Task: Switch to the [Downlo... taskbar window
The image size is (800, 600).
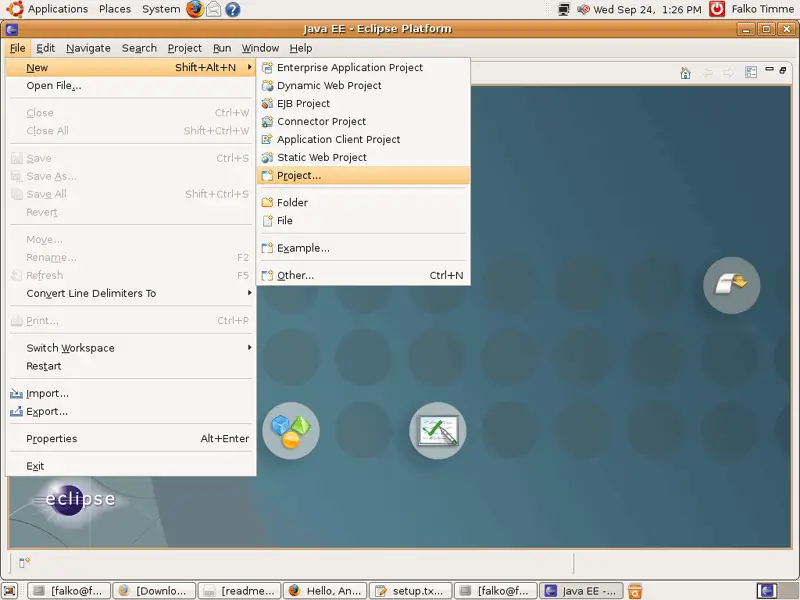Action: coord(154,591)
